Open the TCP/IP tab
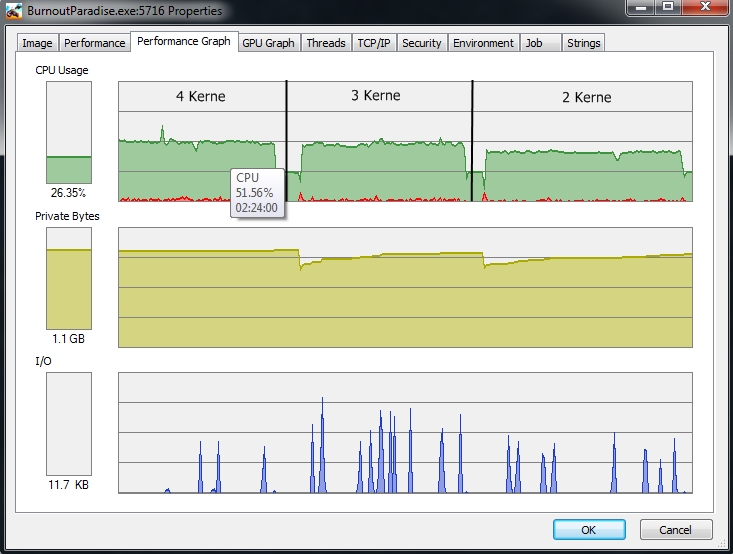The image size is (733, 554). tap(374, 43)
